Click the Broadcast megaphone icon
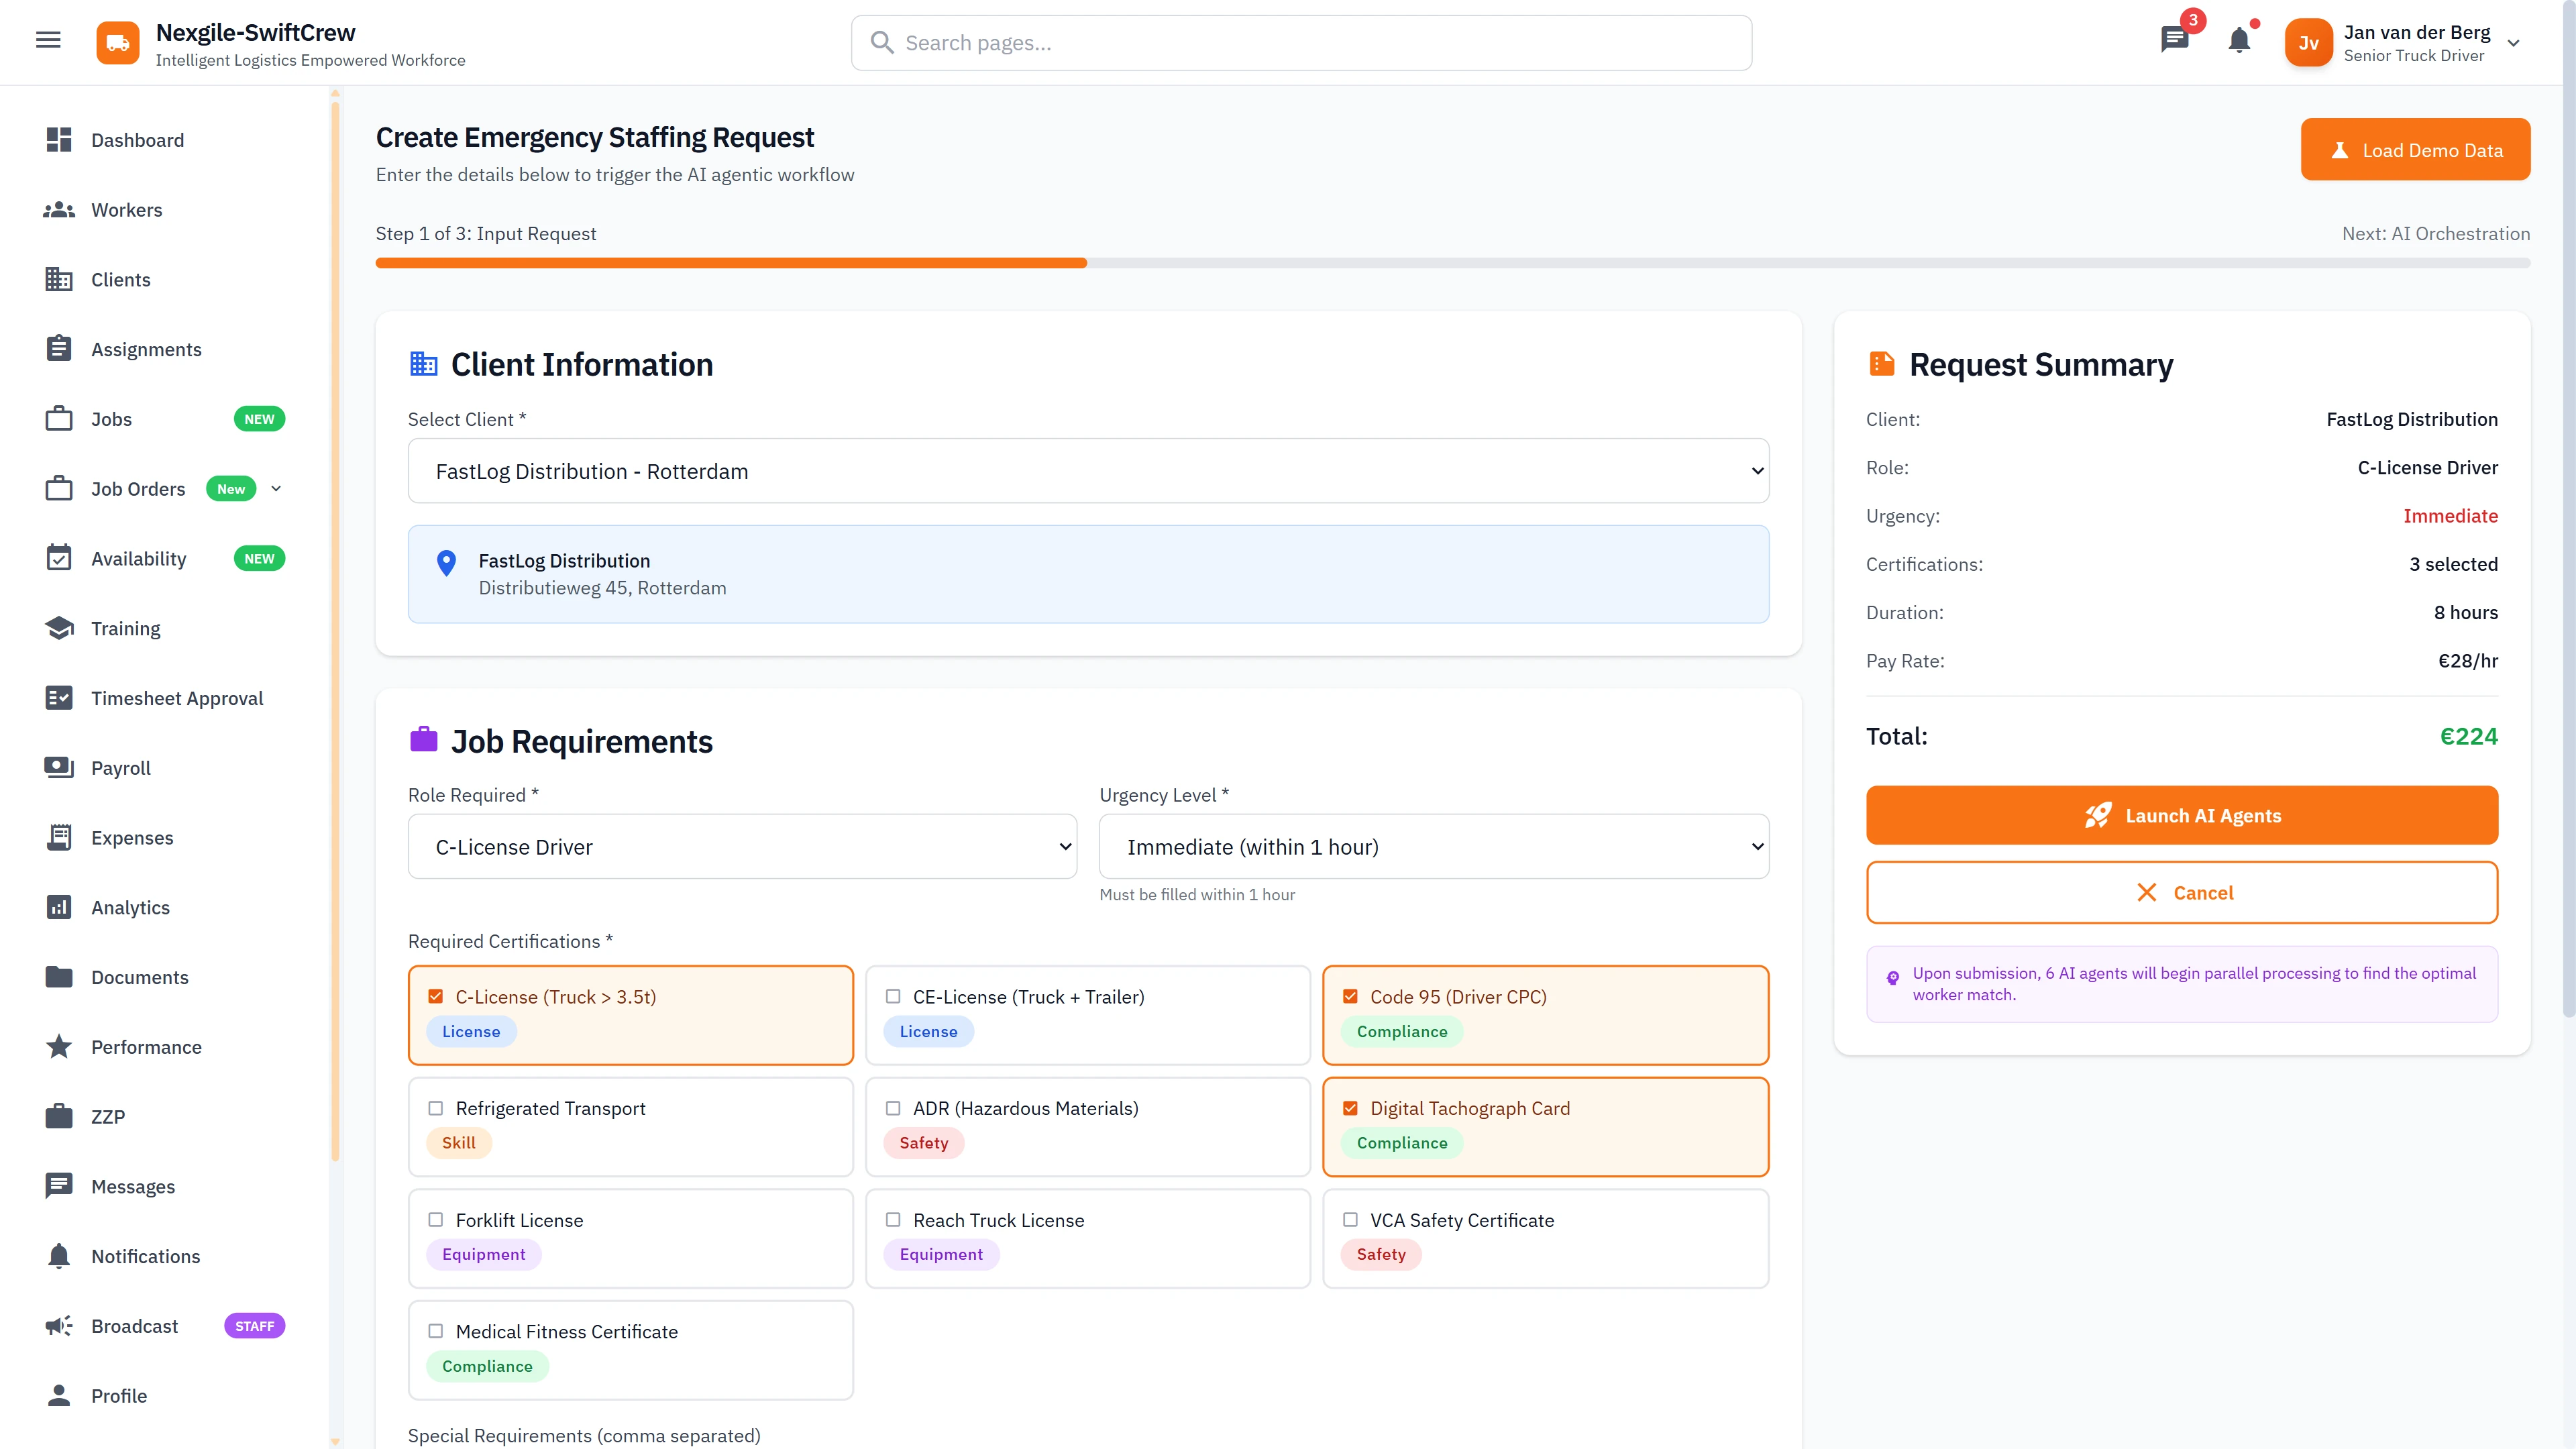 58,1325
